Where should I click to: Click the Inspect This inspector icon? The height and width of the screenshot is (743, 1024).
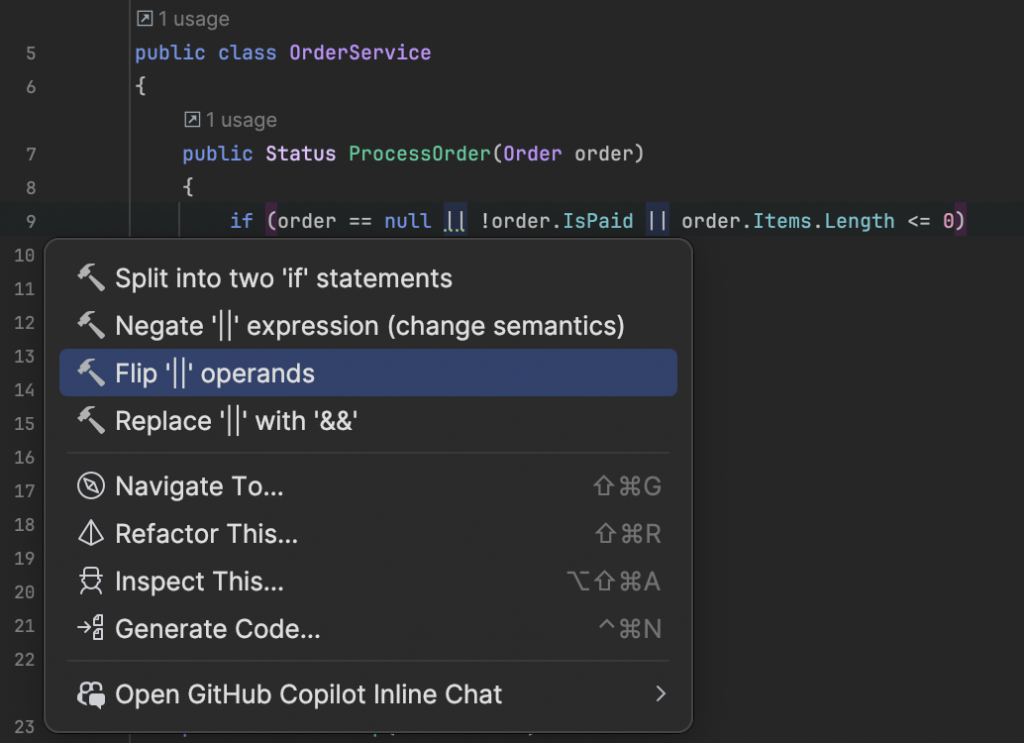[x=91, y=581]
